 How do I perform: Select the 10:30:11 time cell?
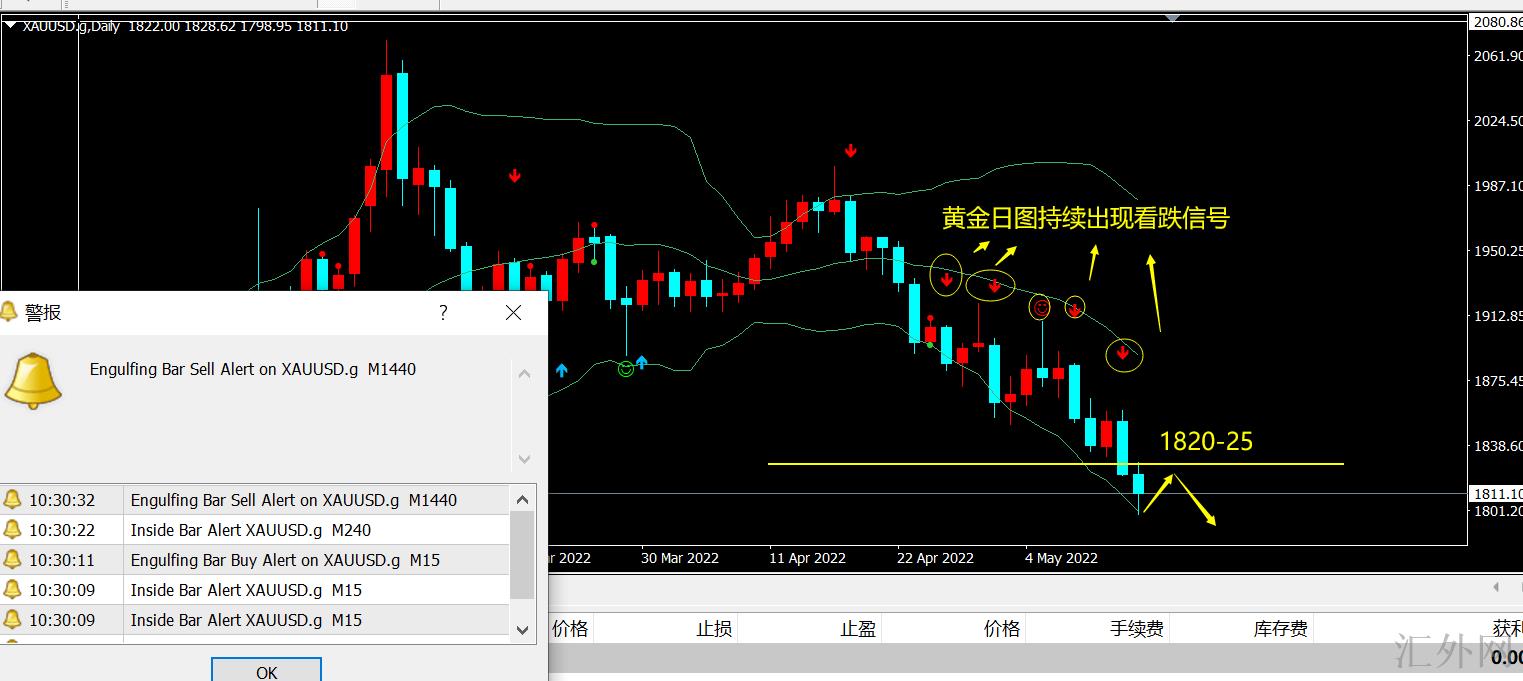(62, 560)
